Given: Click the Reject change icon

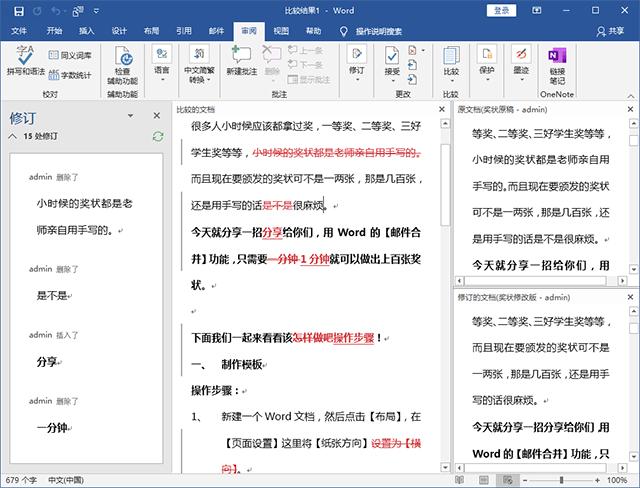Looking at the screenshot, I should 412,50.
